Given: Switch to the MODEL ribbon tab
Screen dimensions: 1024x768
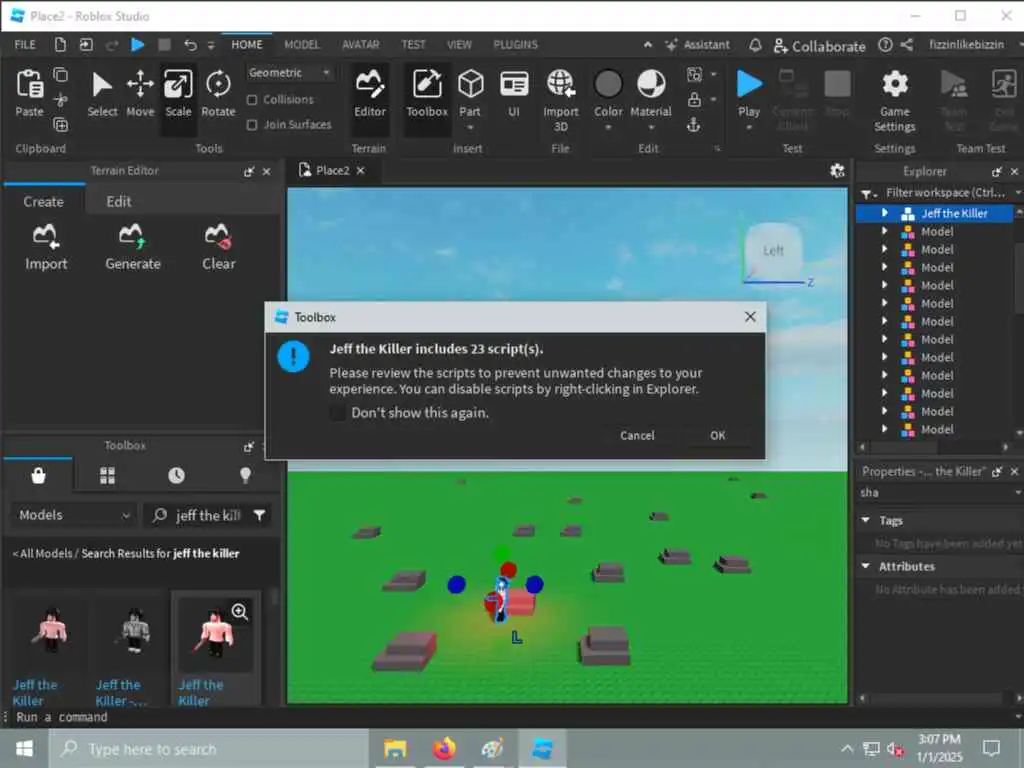Looking at the screenshot, I should click(302, 44).
